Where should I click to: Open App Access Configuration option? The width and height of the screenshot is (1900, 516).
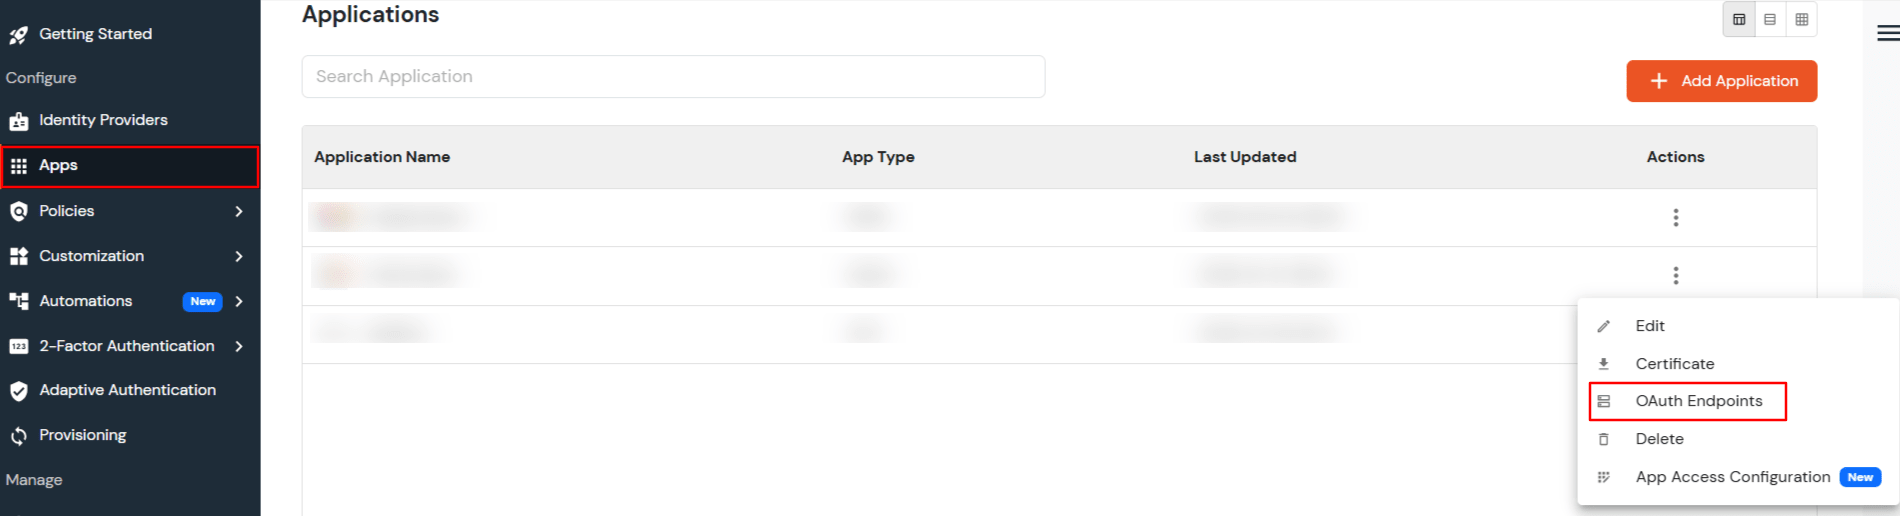[x=1732, y=477]
